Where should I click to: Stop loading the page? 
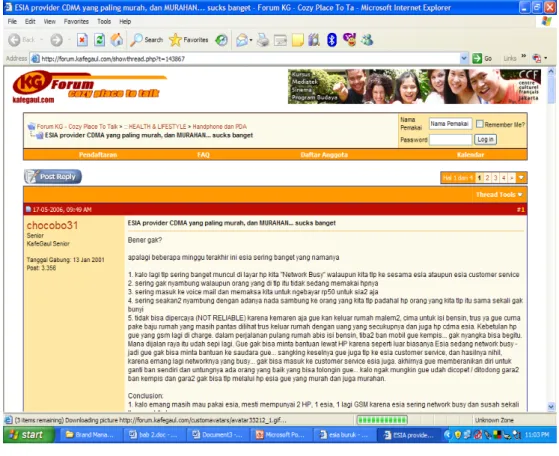tap(82, 40)
